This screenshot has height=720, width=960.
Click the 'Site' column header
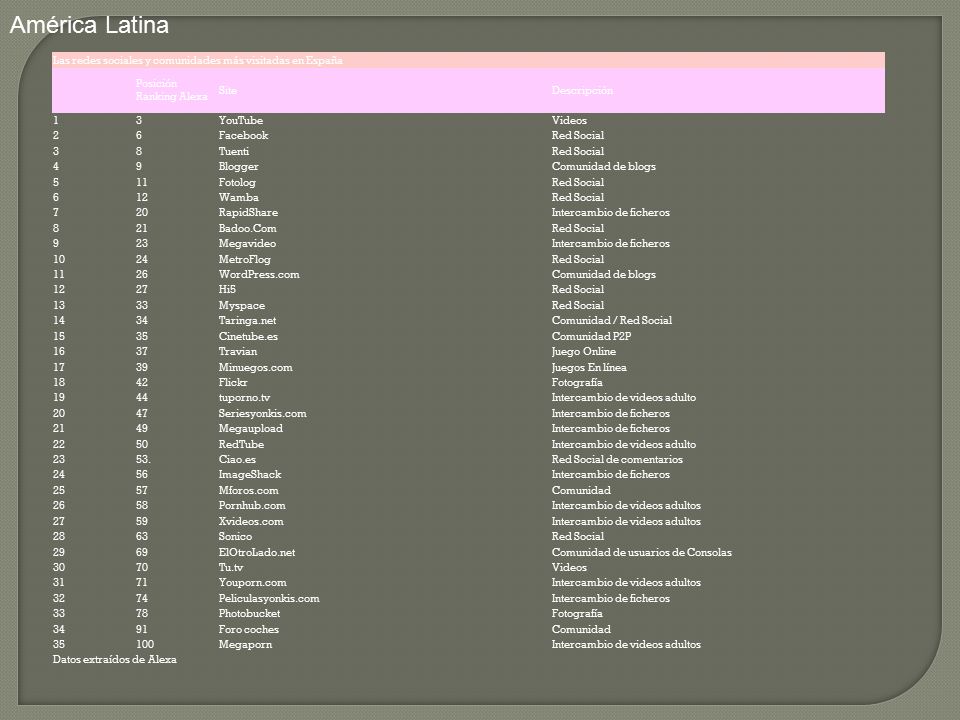point(228,90)
